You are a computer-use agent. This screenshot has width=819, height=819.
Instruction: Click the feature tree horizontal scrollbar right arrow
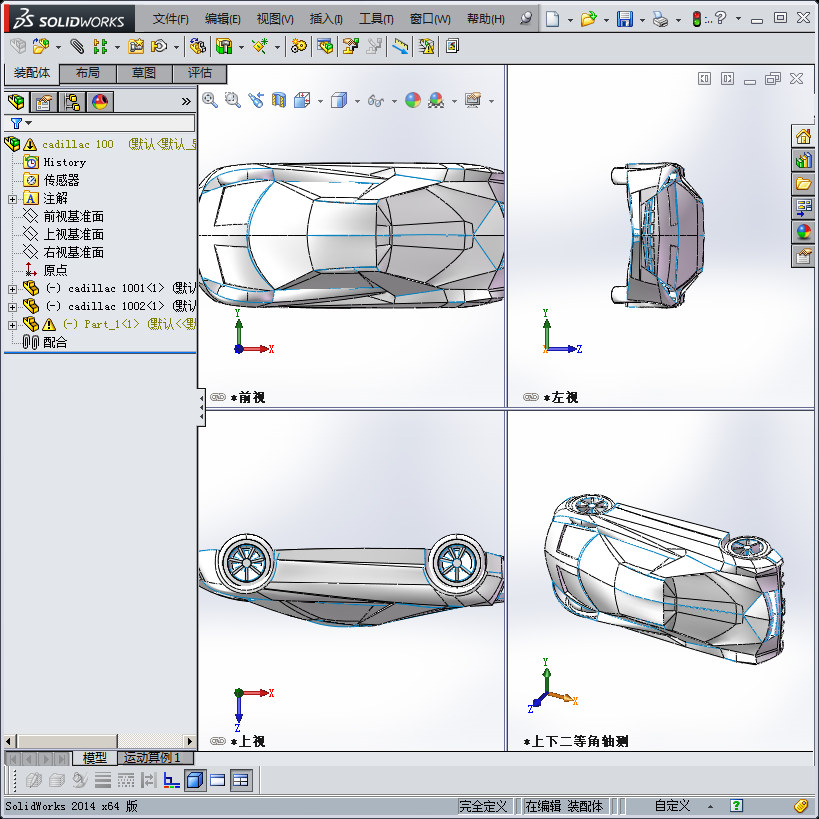[x=190, y=741]
